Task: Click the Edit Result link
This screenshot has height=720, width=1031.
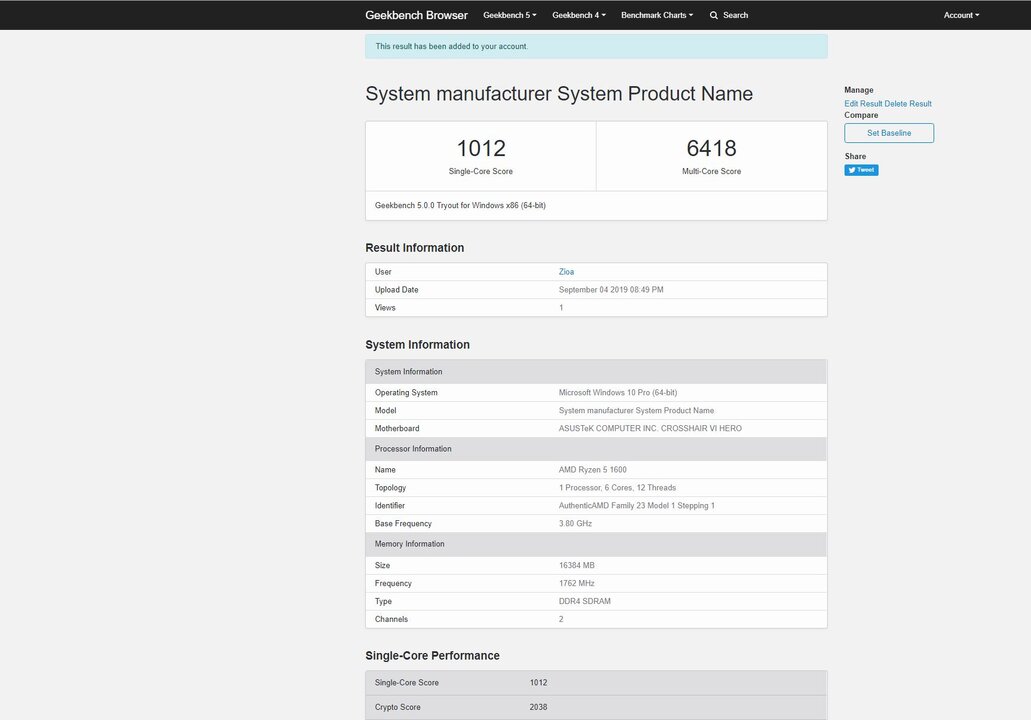Action: [863, 103]
